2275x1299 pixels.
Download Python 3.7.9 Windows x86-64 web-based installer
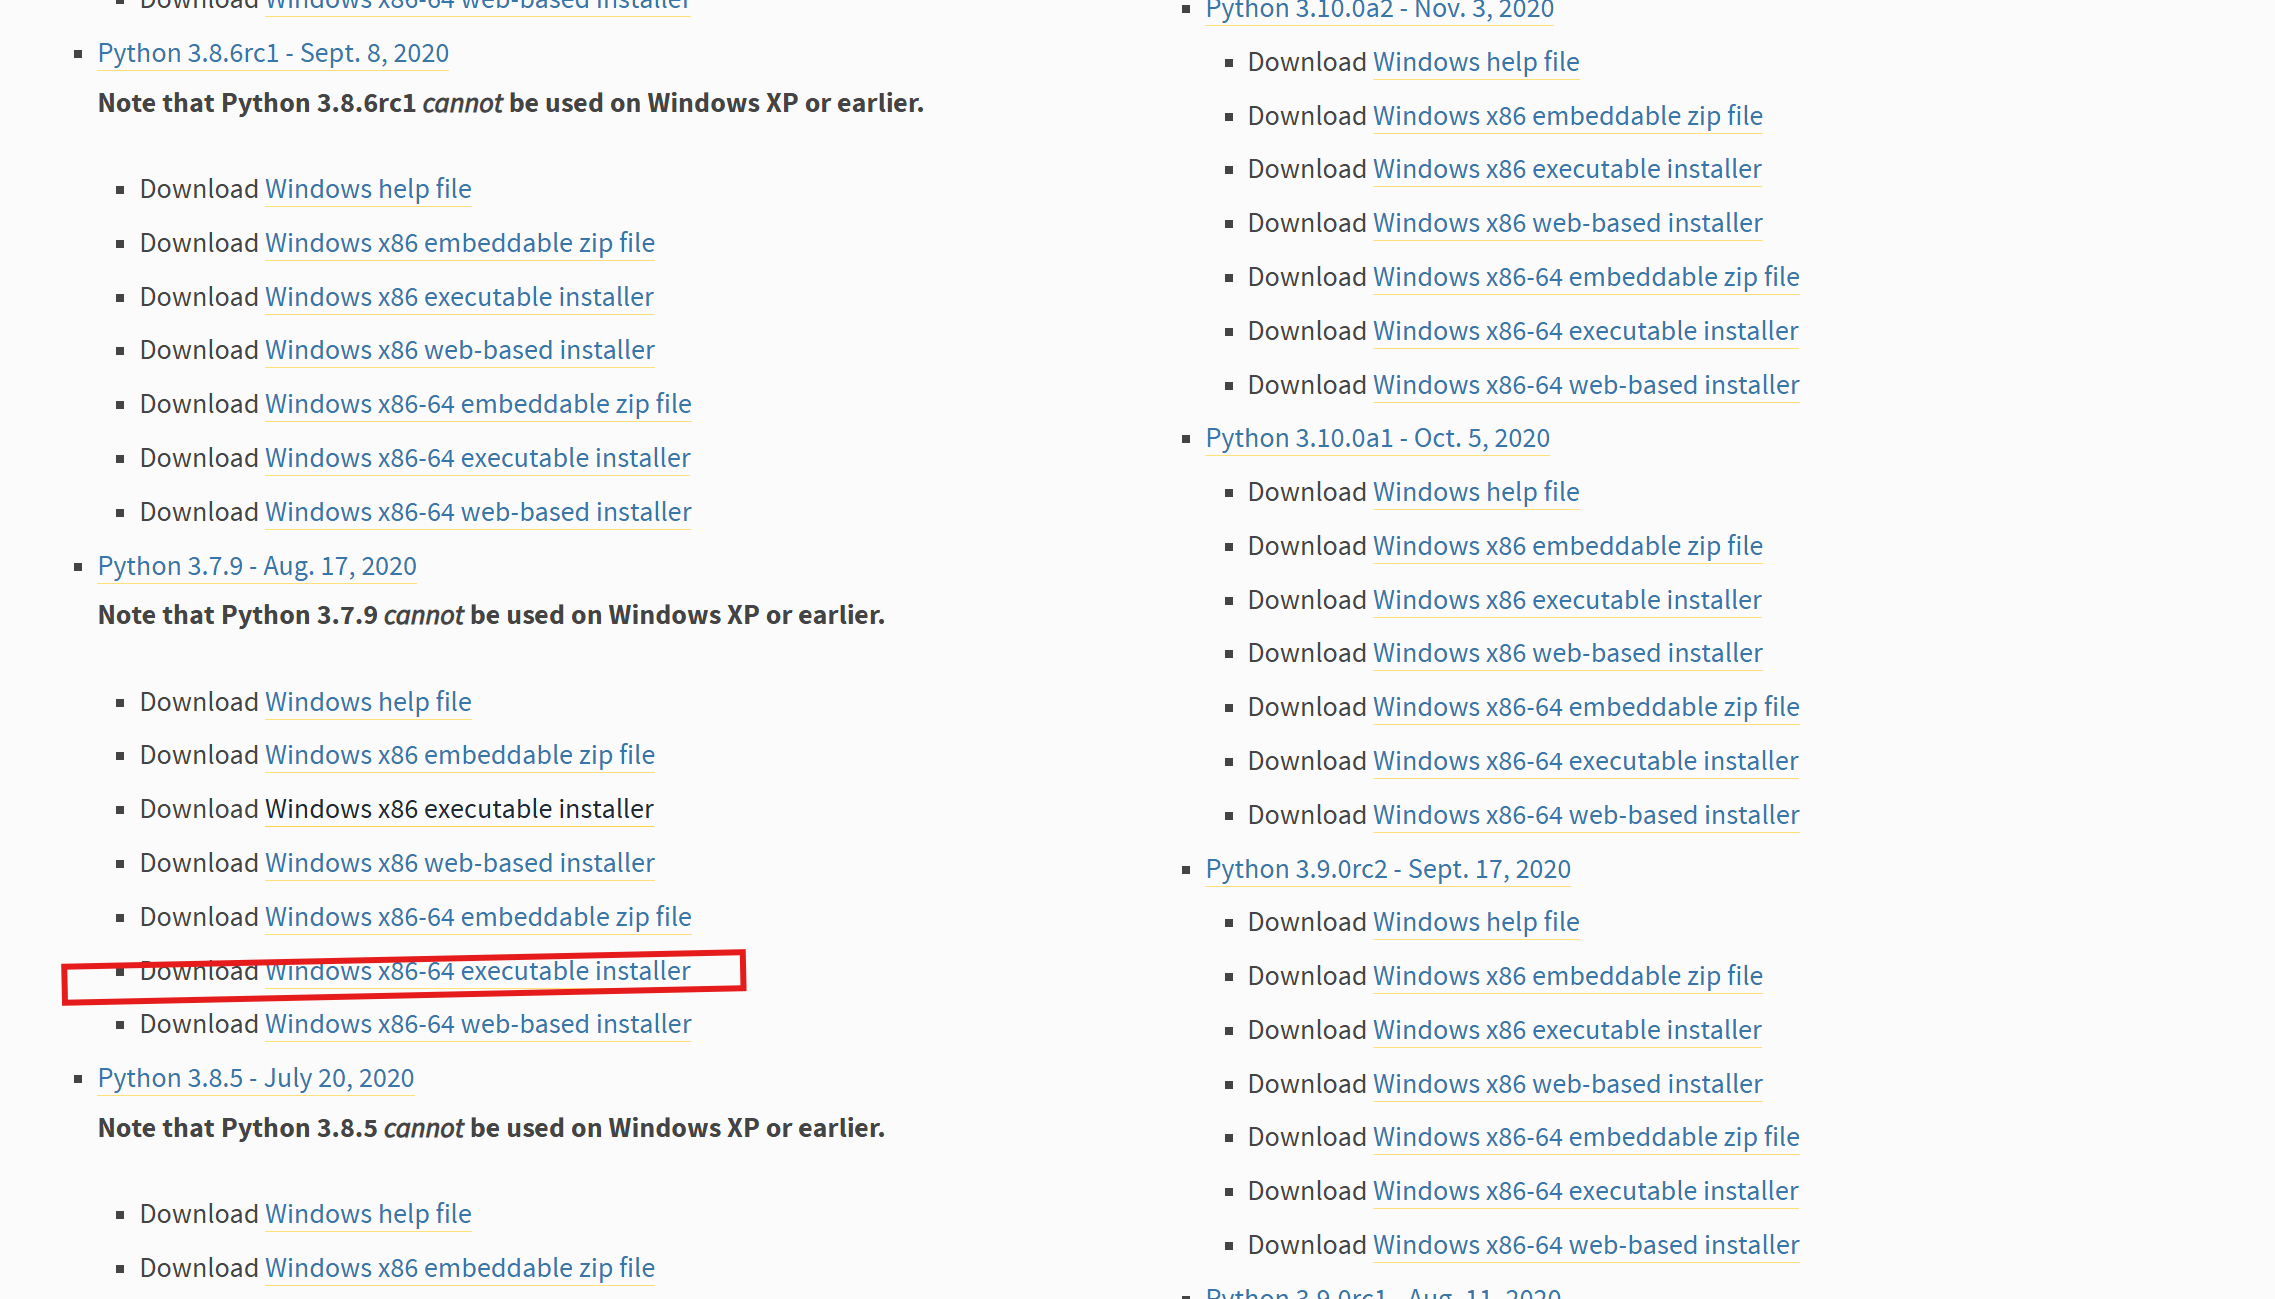coord(478,1024)
